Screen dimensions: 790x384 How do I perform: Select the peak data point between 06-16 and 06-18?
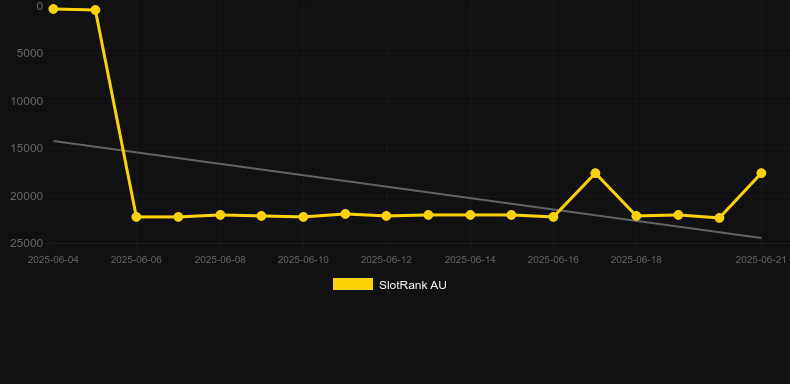(595, 173)
